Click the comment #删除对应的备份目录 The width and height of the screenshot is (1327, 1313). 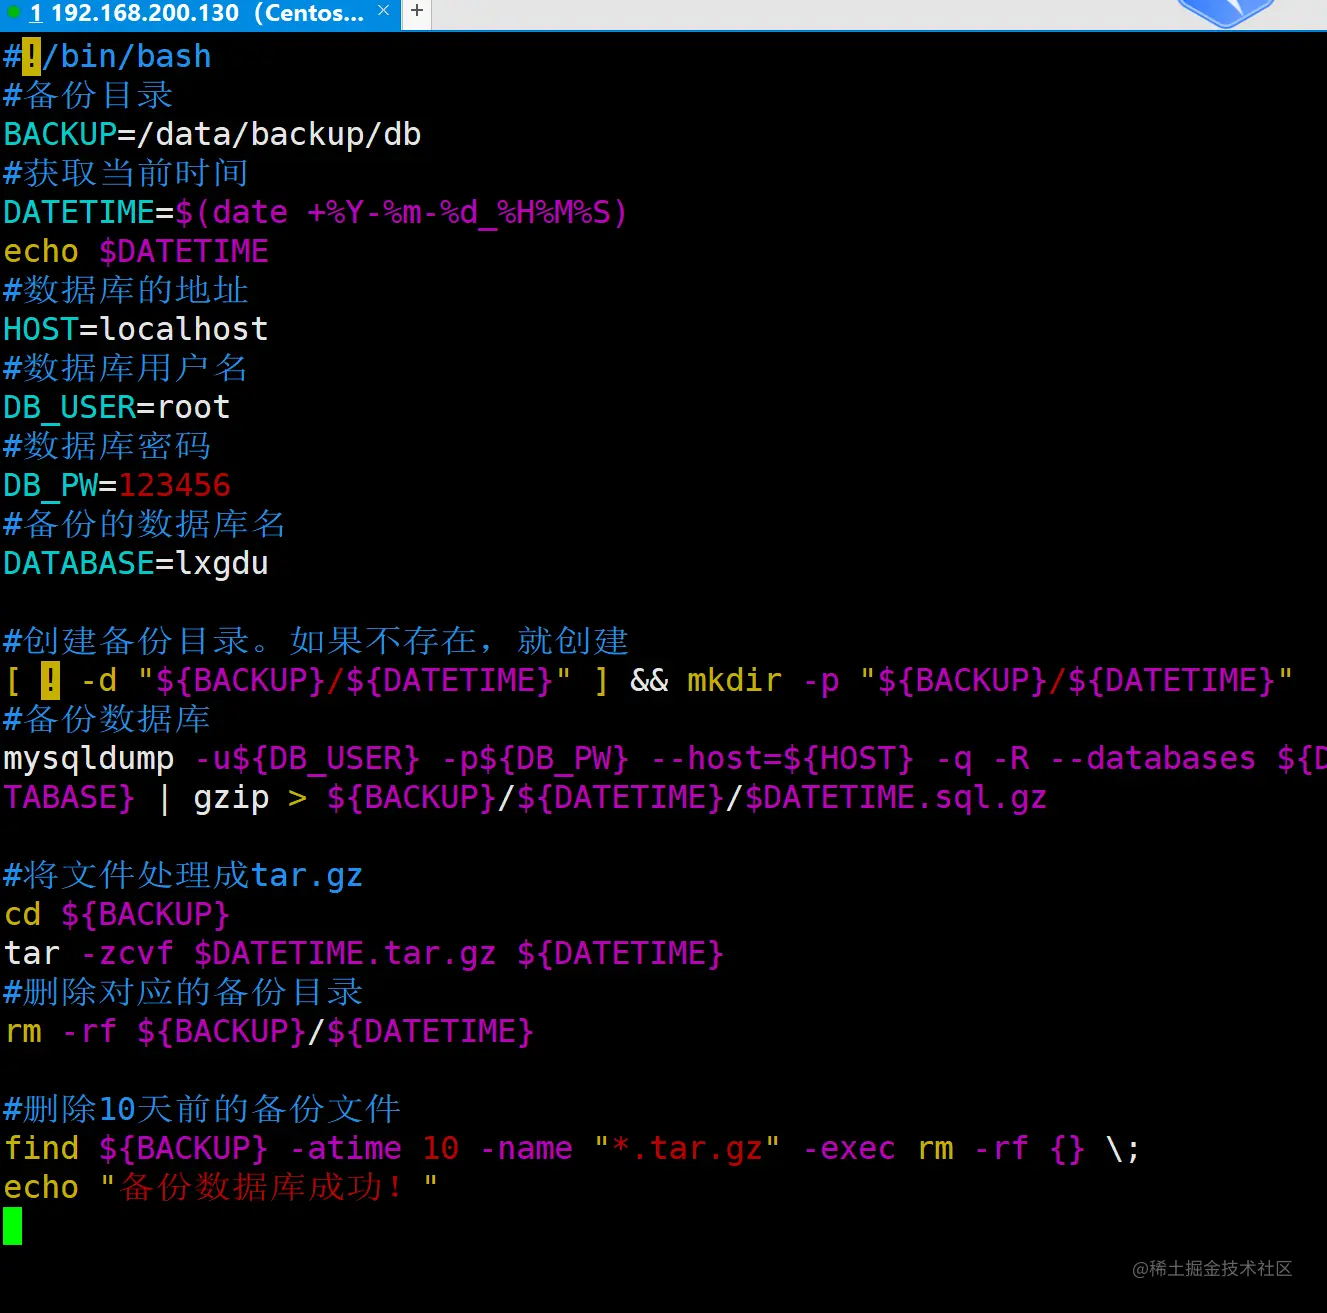(183, 992)
